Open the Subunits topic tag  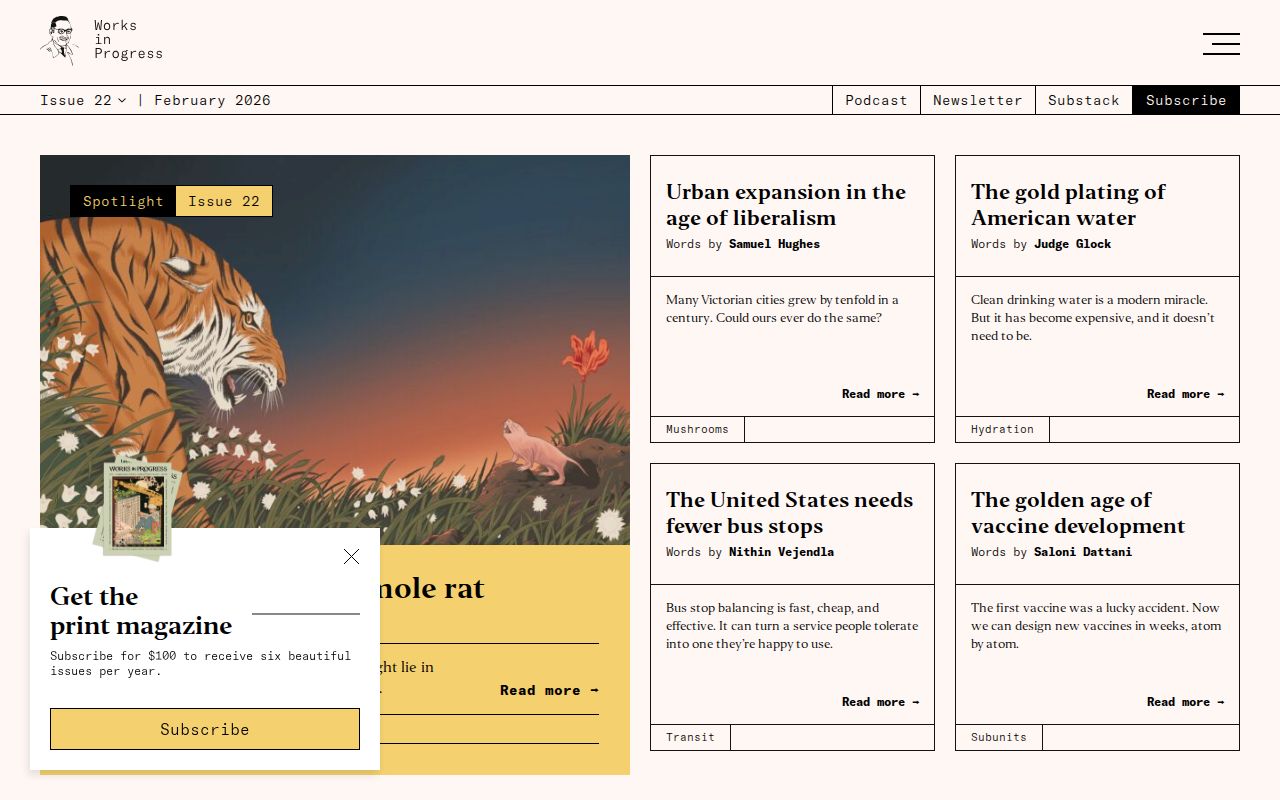pyautogui.click(x=998, y=737)
